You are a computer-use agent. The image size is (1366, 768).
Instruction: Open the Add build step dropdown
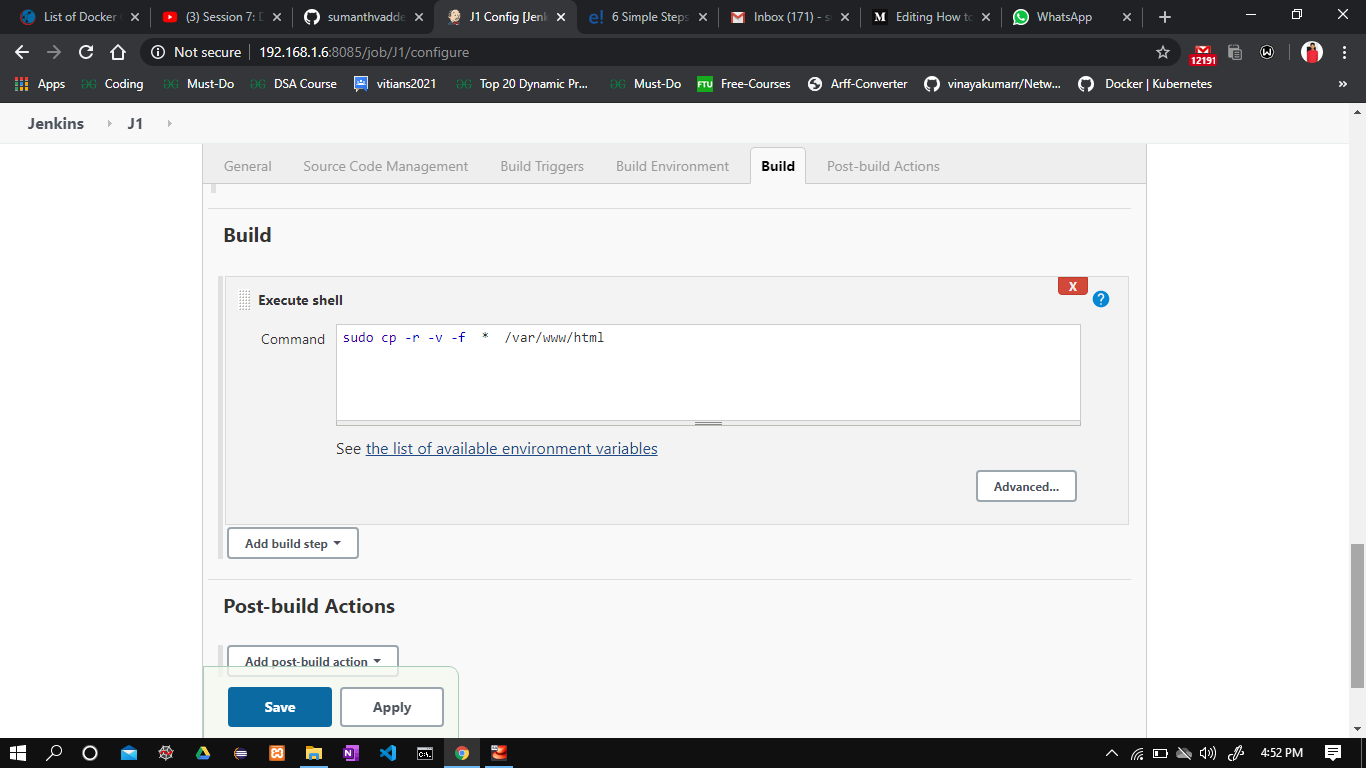click(292, 543)
